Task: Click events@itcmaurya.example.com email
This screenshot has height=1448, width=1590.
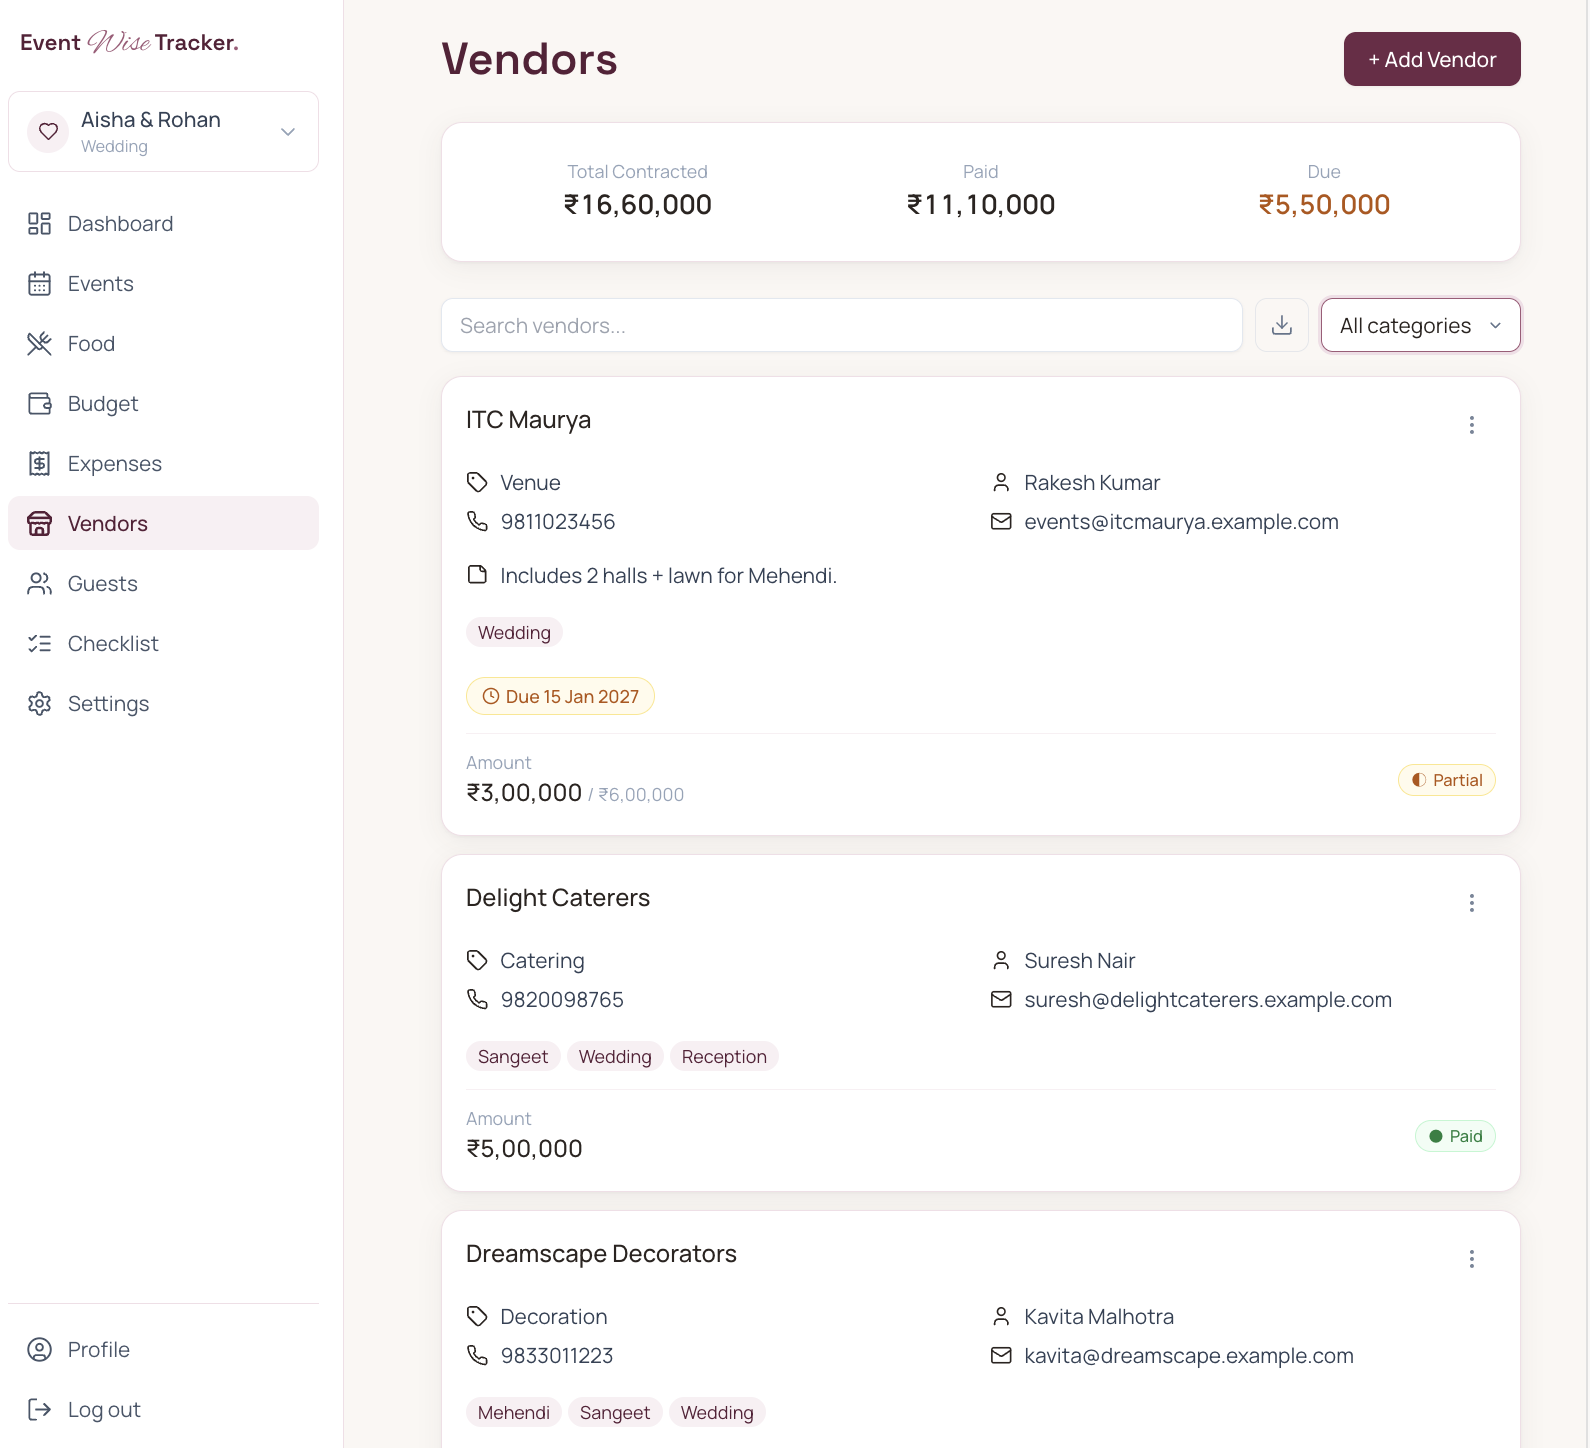Action: (x=1181, y=522)
